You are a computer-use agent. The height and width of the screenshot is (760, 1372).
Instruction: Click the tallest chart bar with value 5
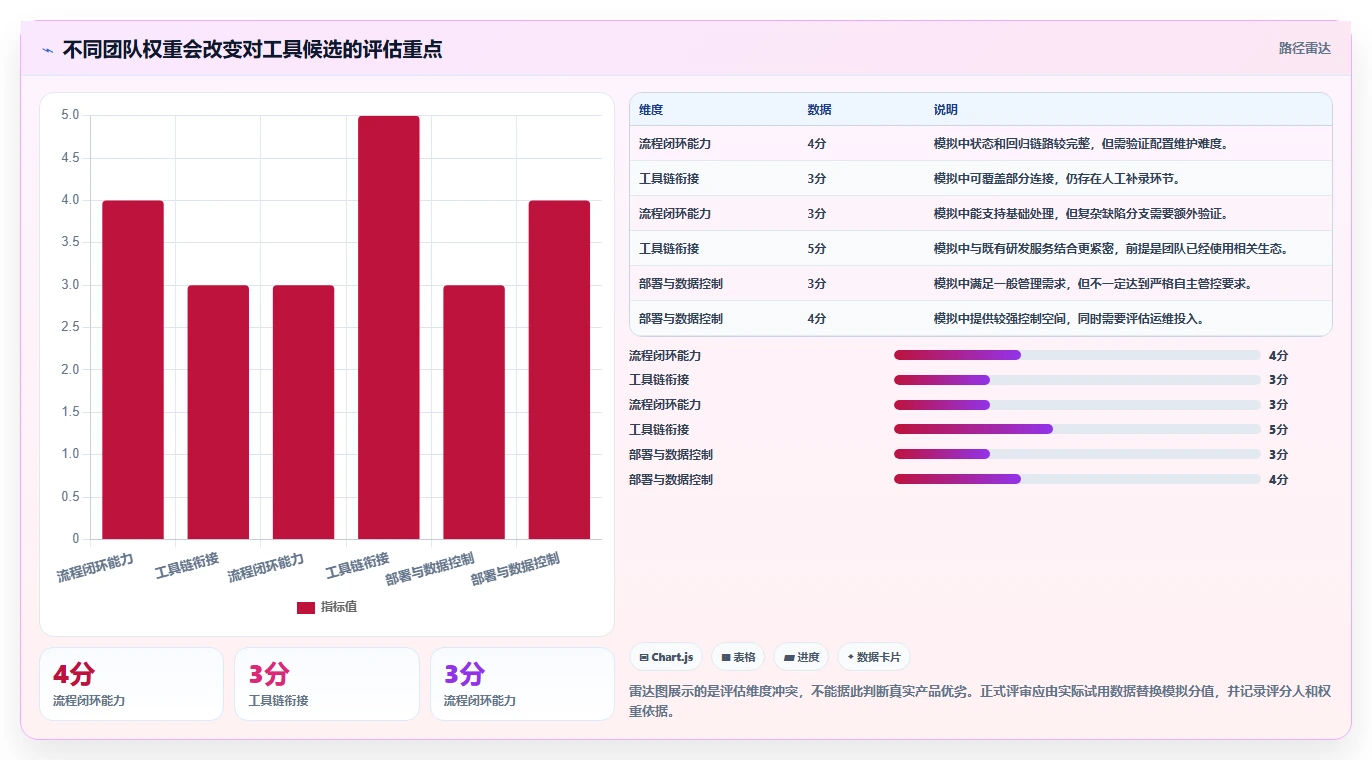coord(389,327)
